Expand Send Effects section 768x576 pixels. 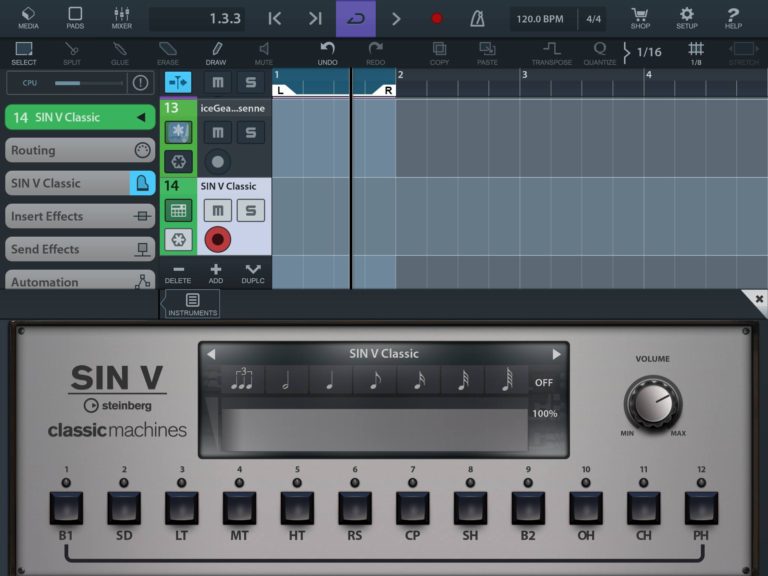pos(80,249)
